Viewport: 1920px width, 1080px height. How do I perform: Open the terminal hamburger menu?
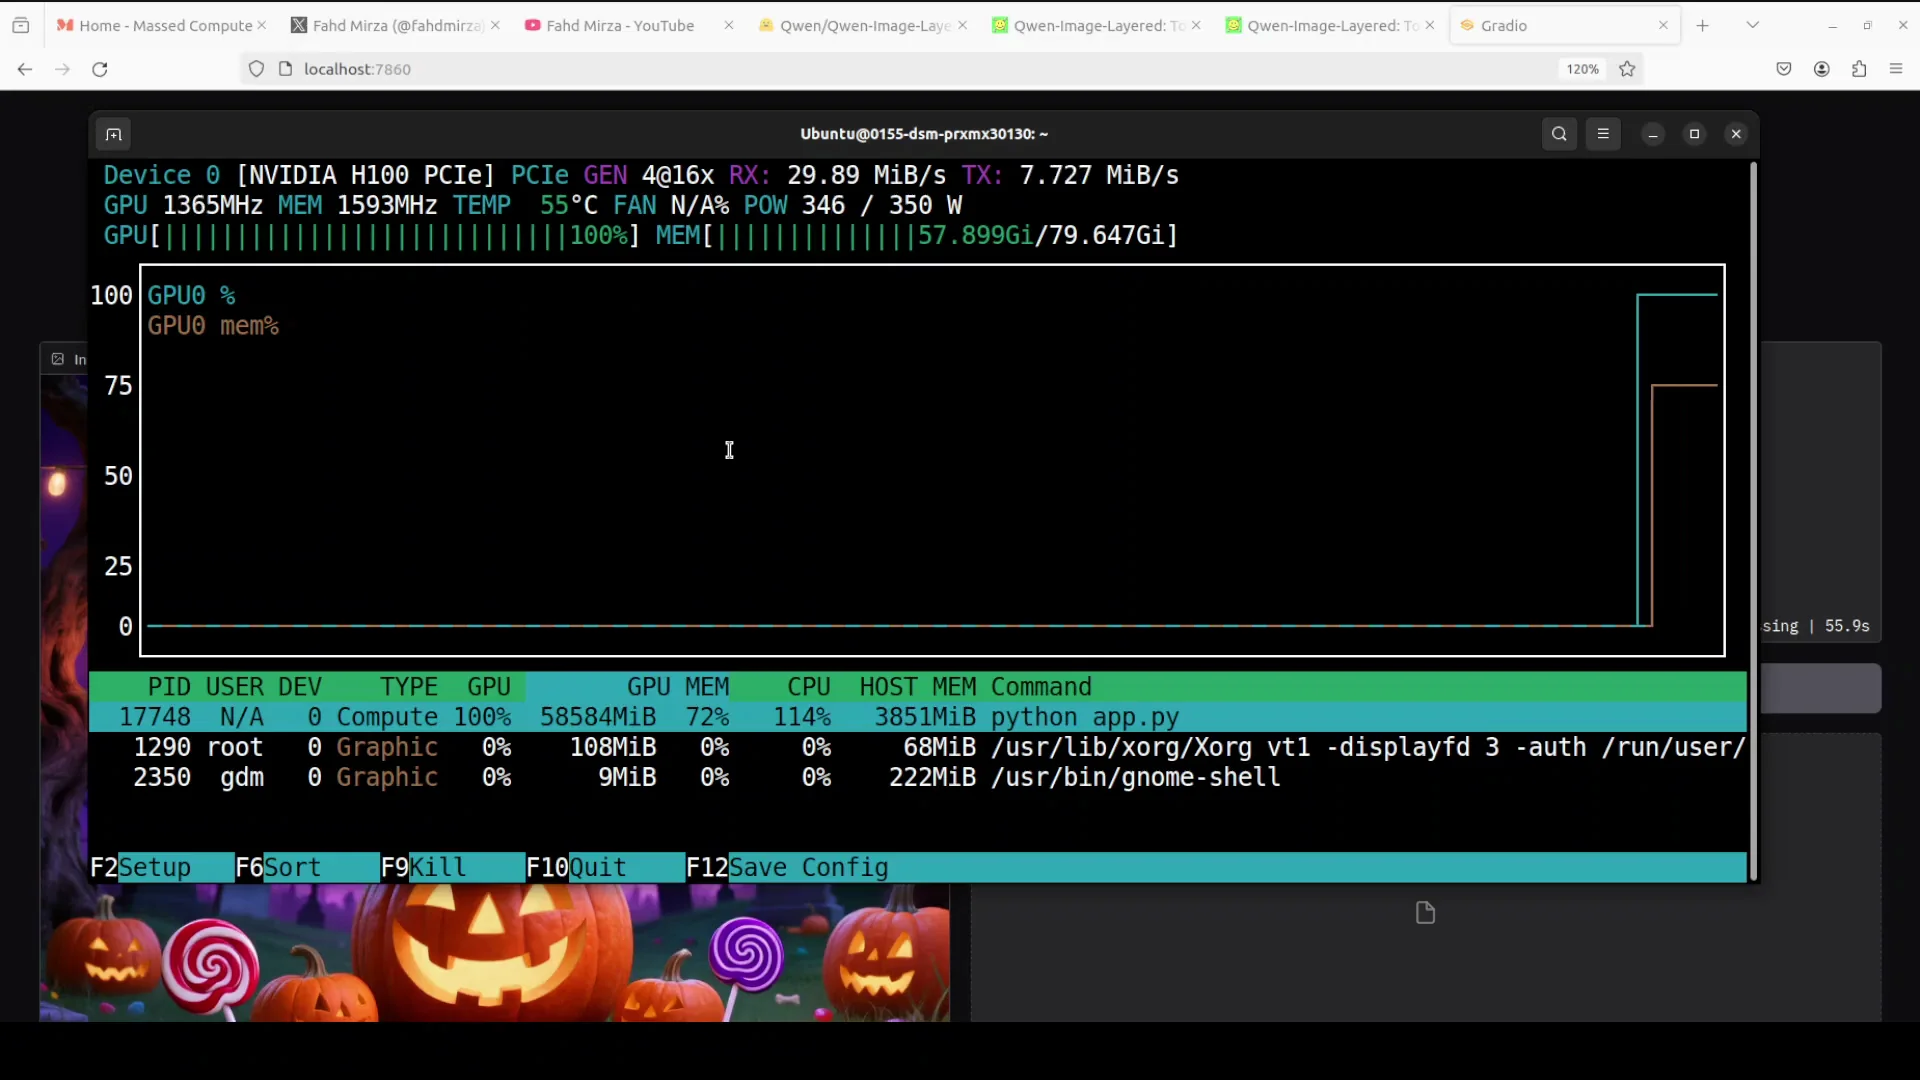[x=1603, y=134]
